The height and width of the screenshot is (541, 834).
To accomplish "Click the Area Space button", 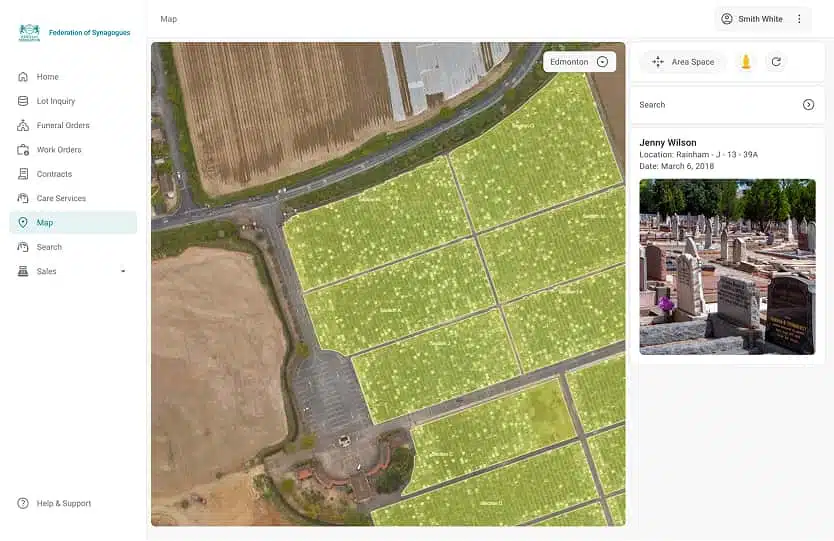I will tap(684, 62).
